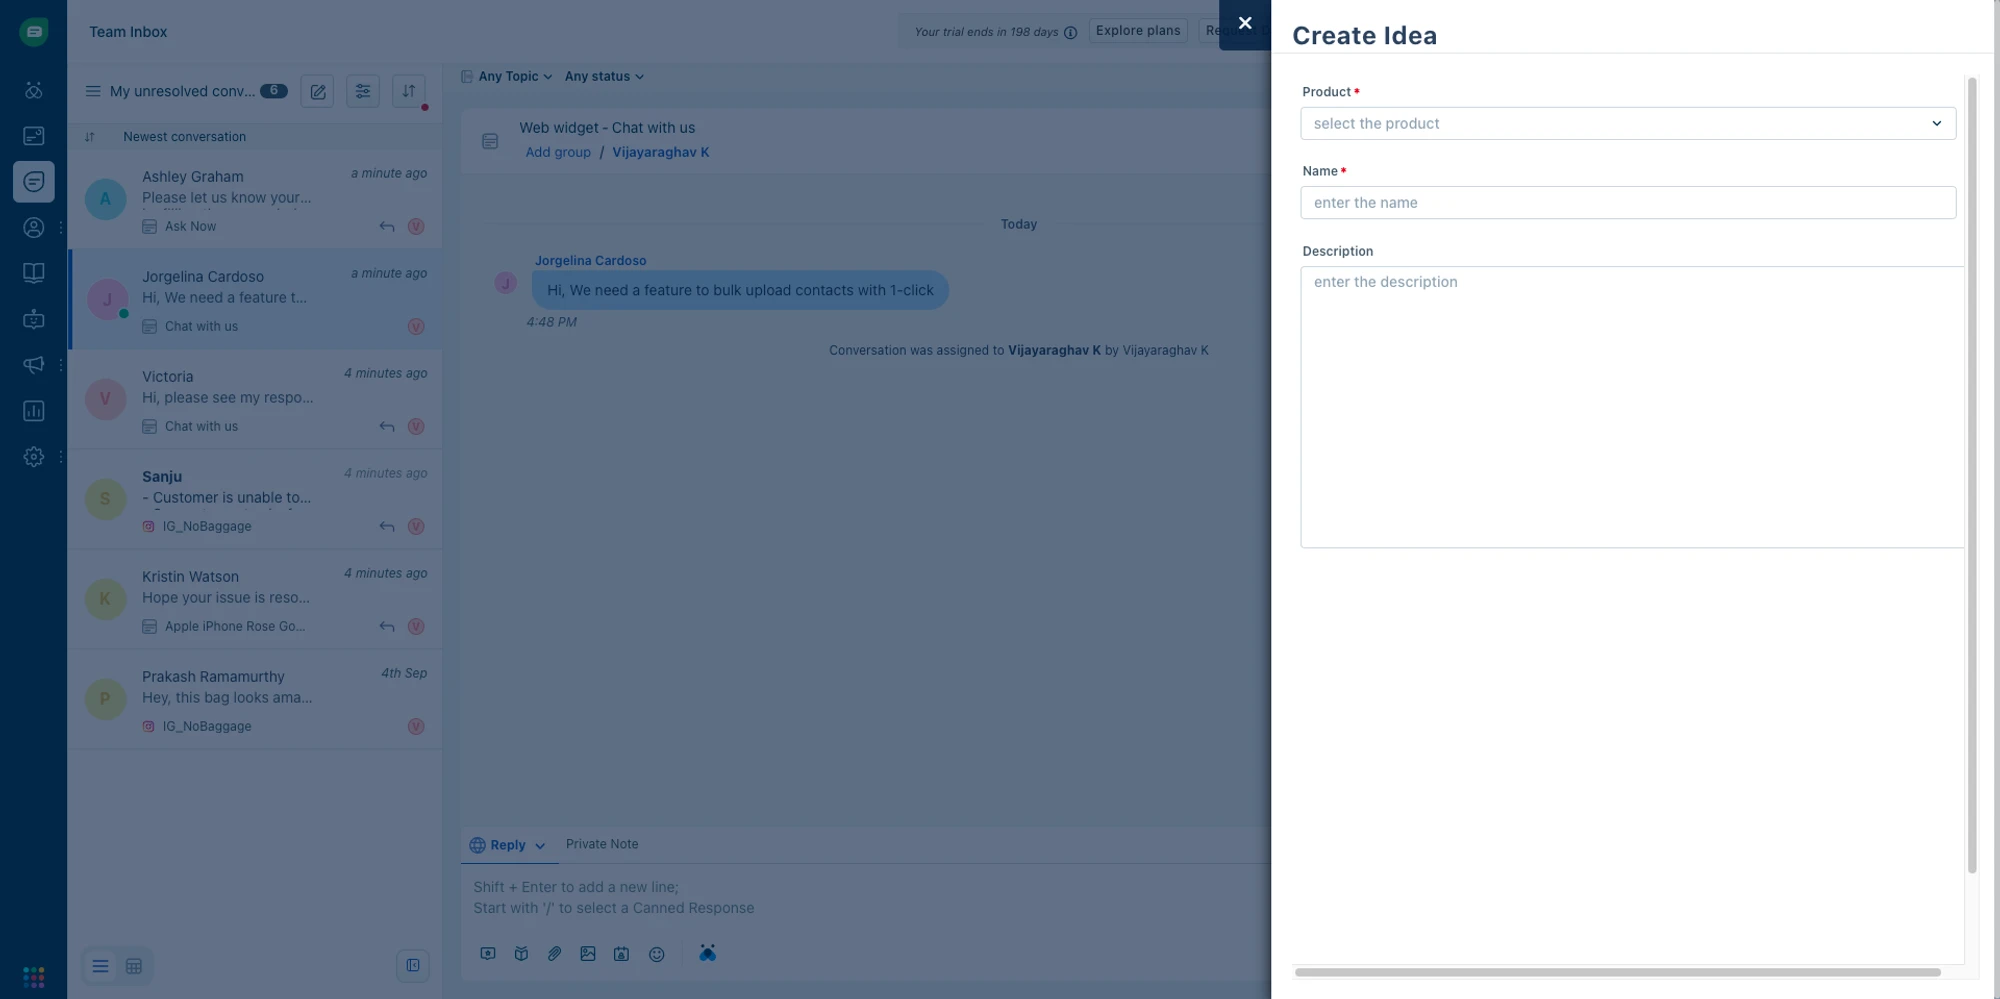Select the Contacts icon in the sidebar

(33, 227)
